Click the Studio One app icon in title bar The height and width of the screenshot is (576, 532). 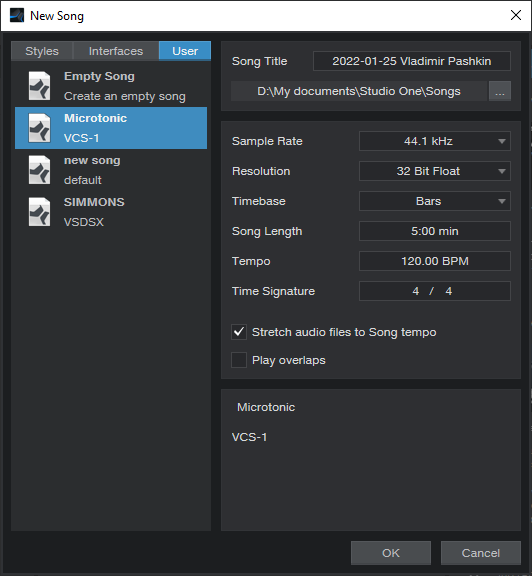(17, 16)
